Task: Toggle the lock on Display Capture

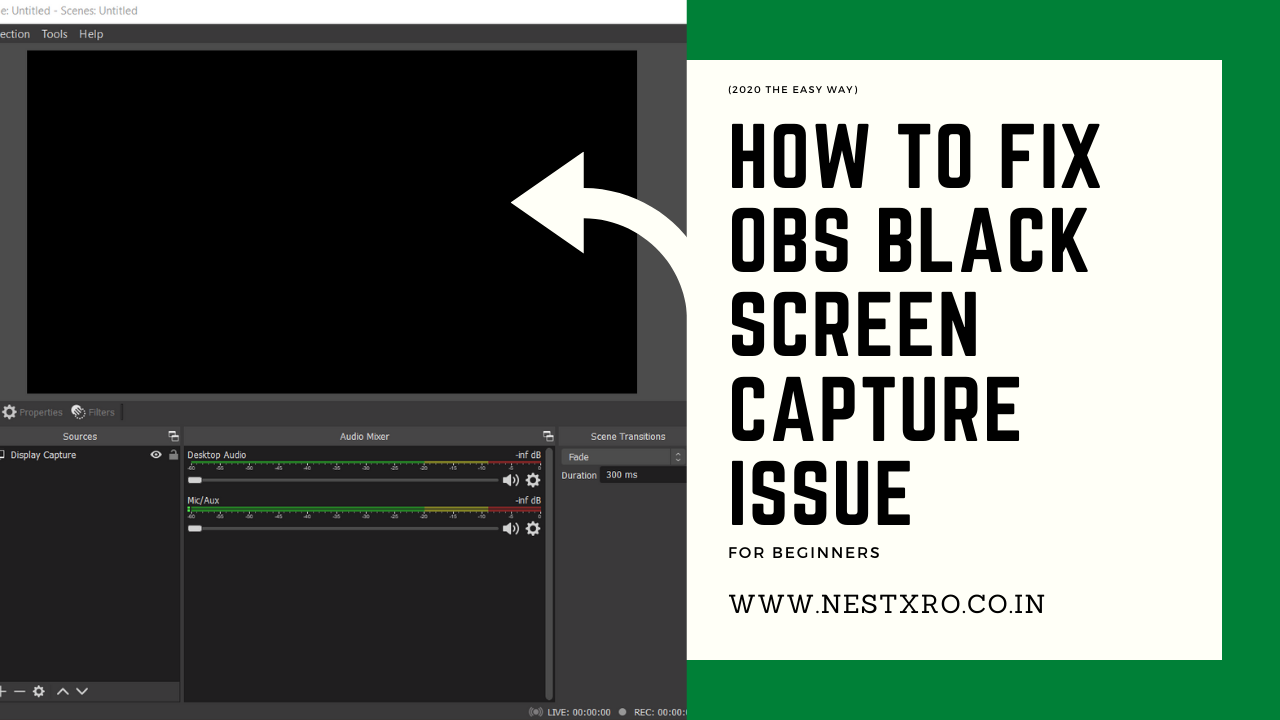Action: pos(173,455)
